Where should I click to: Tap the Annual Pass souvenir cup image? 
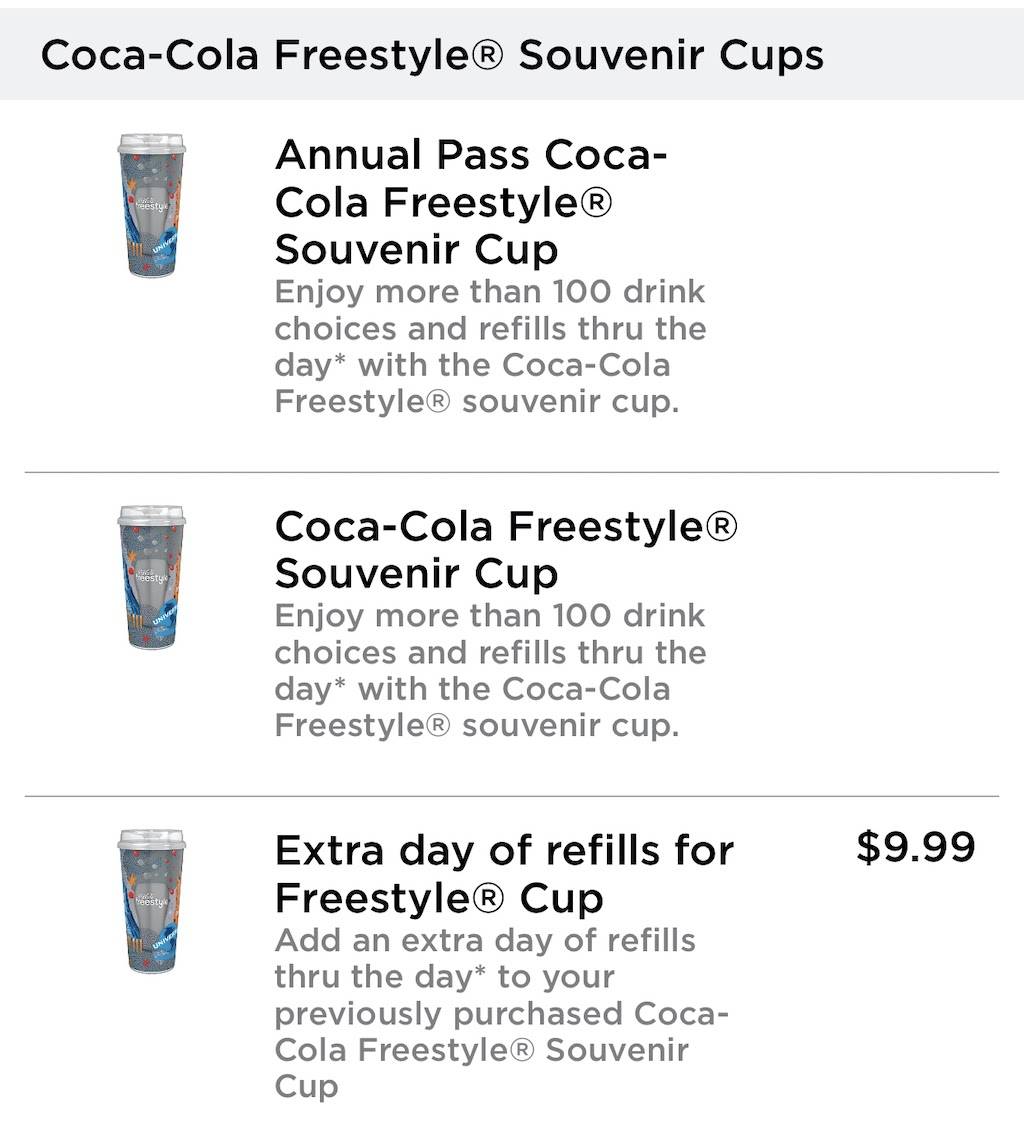pyautogui.click(x=151, y=205)
